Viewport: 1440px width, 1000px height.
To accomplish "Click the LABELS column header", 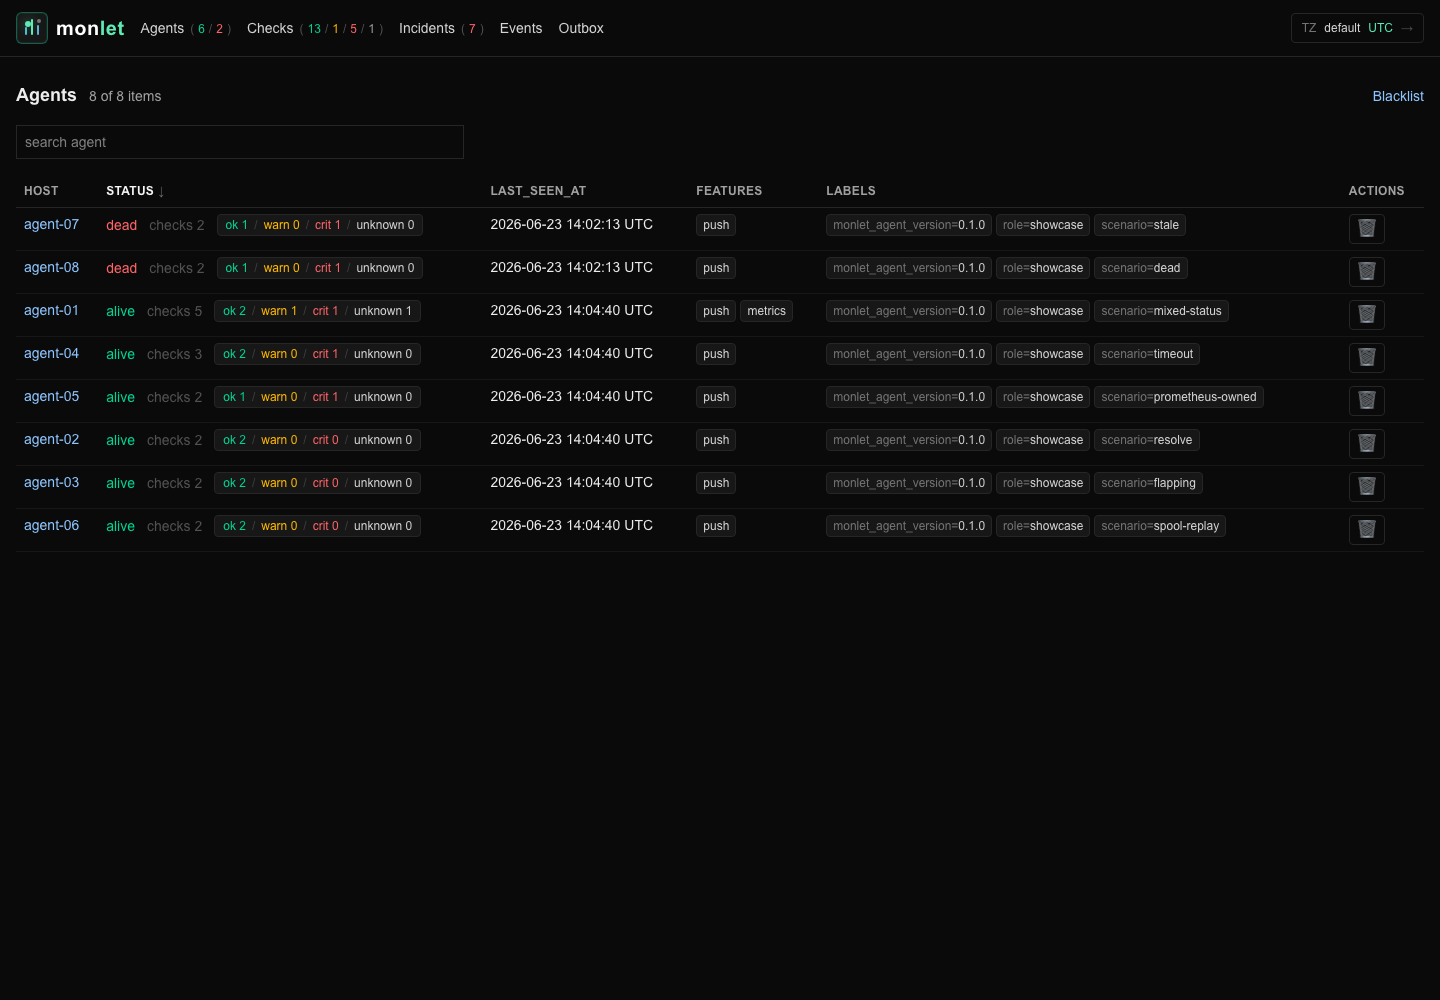I will pos(851,191).
